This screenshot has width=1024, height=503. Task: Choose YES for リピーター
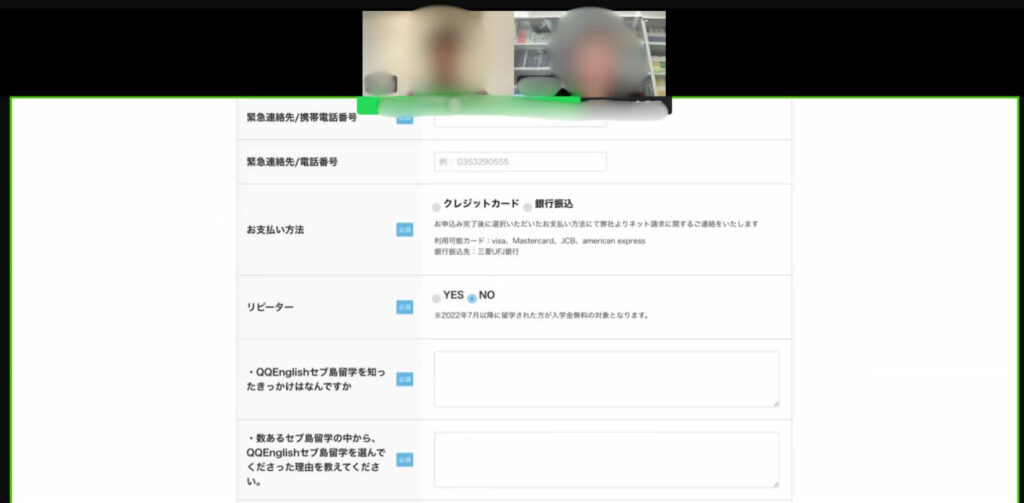(436, 299)
